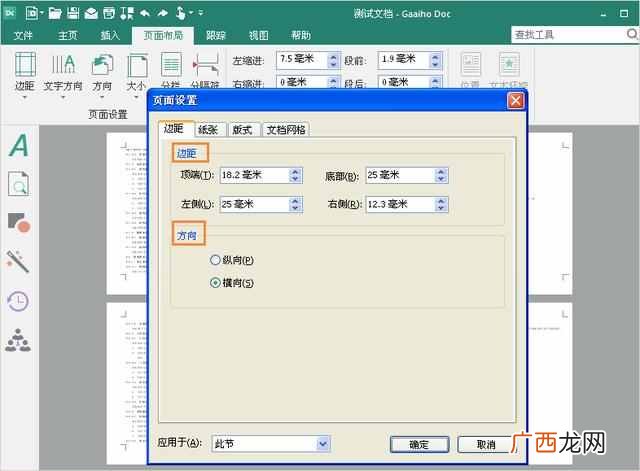The height and width of the screenshot is (471, 640).
Task: Switch to the 插入 ribbon tab
Action: tap(110, 36)
